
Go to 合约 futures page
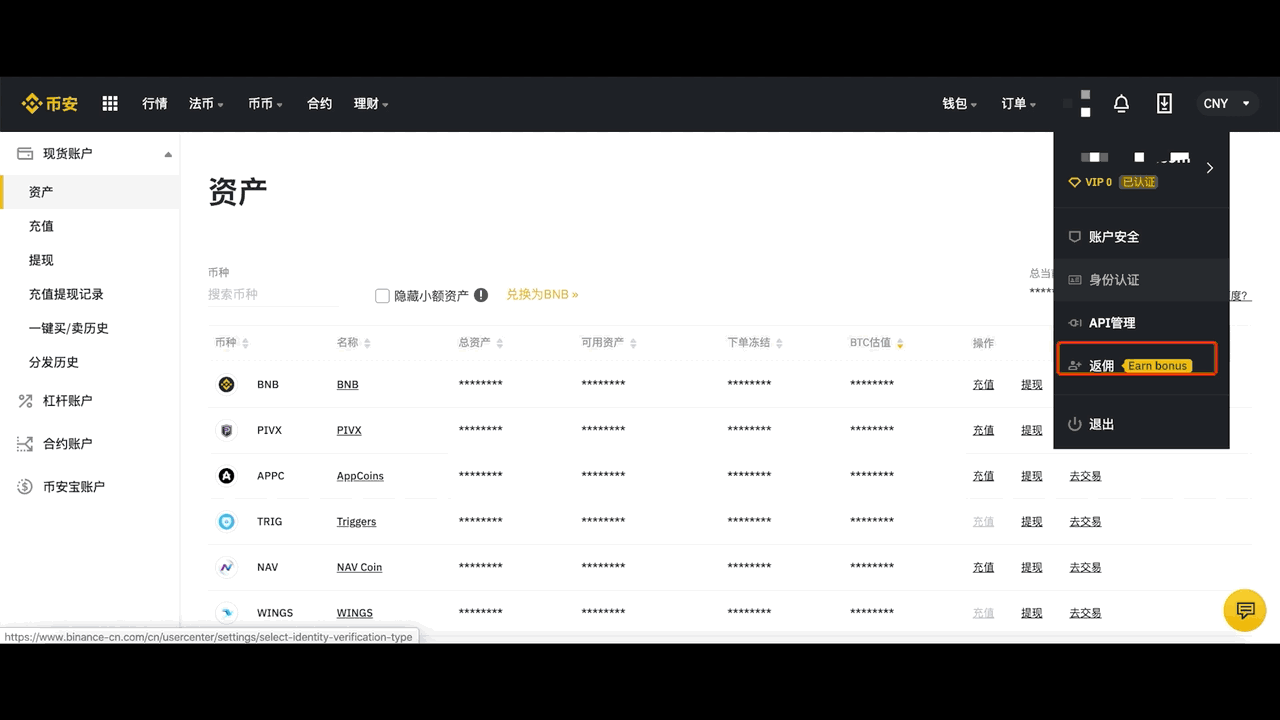click(319, 104)
